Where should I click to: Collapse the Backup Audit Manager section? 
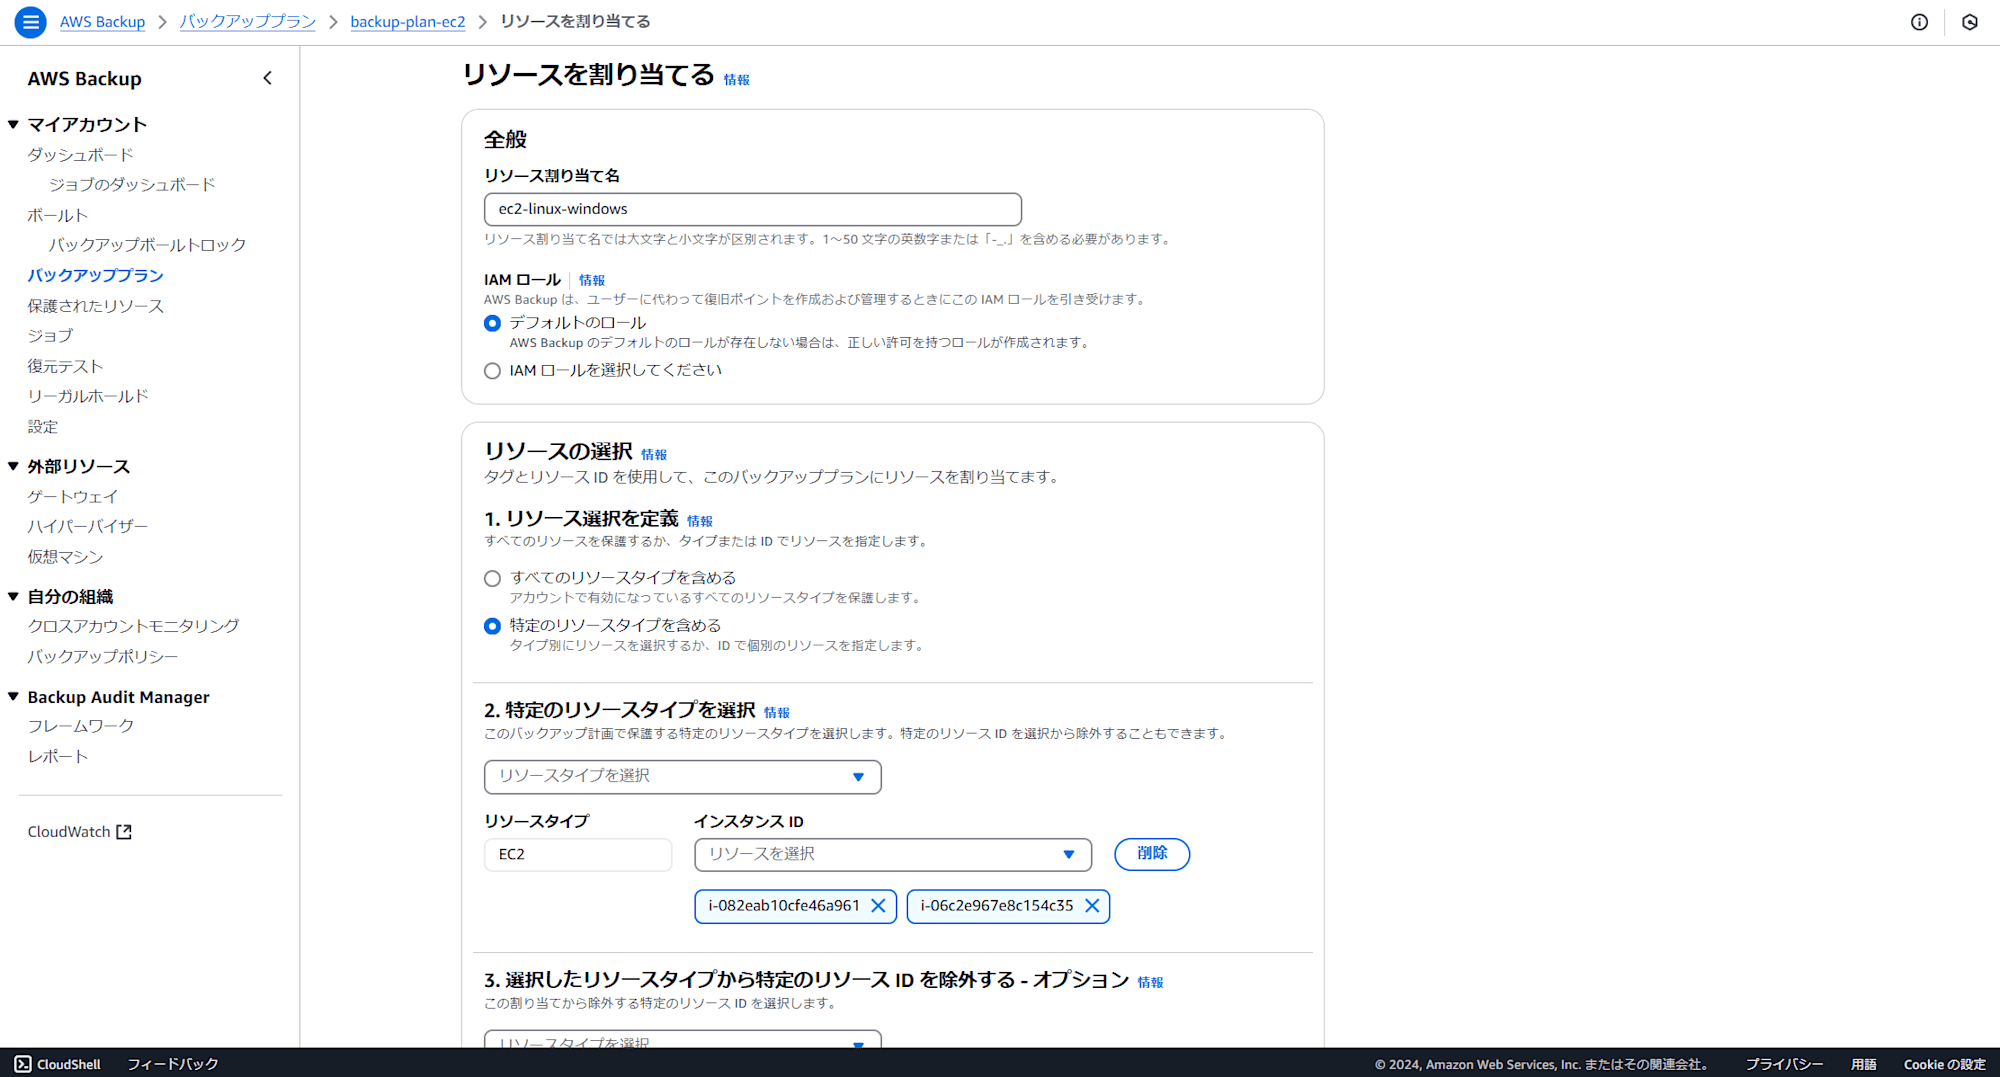coord(13,697)
